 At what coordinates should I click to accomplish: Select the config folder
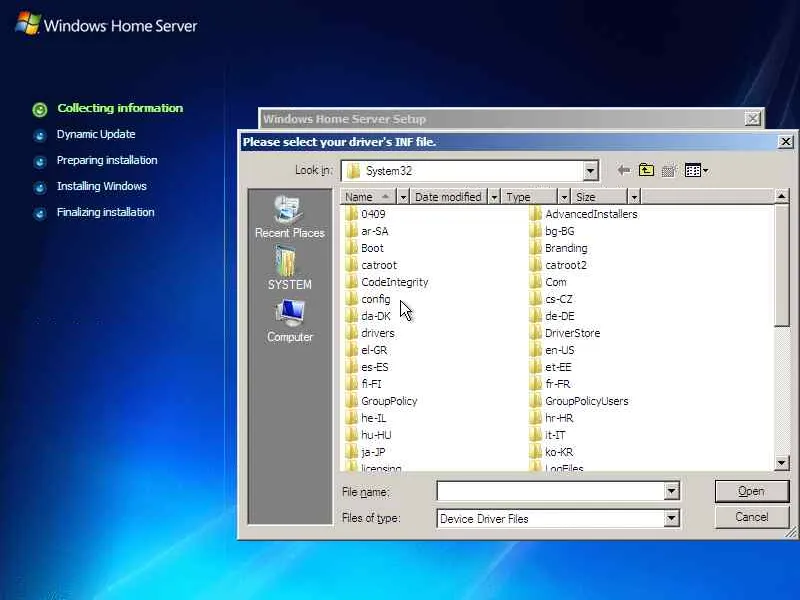(368, 299)
